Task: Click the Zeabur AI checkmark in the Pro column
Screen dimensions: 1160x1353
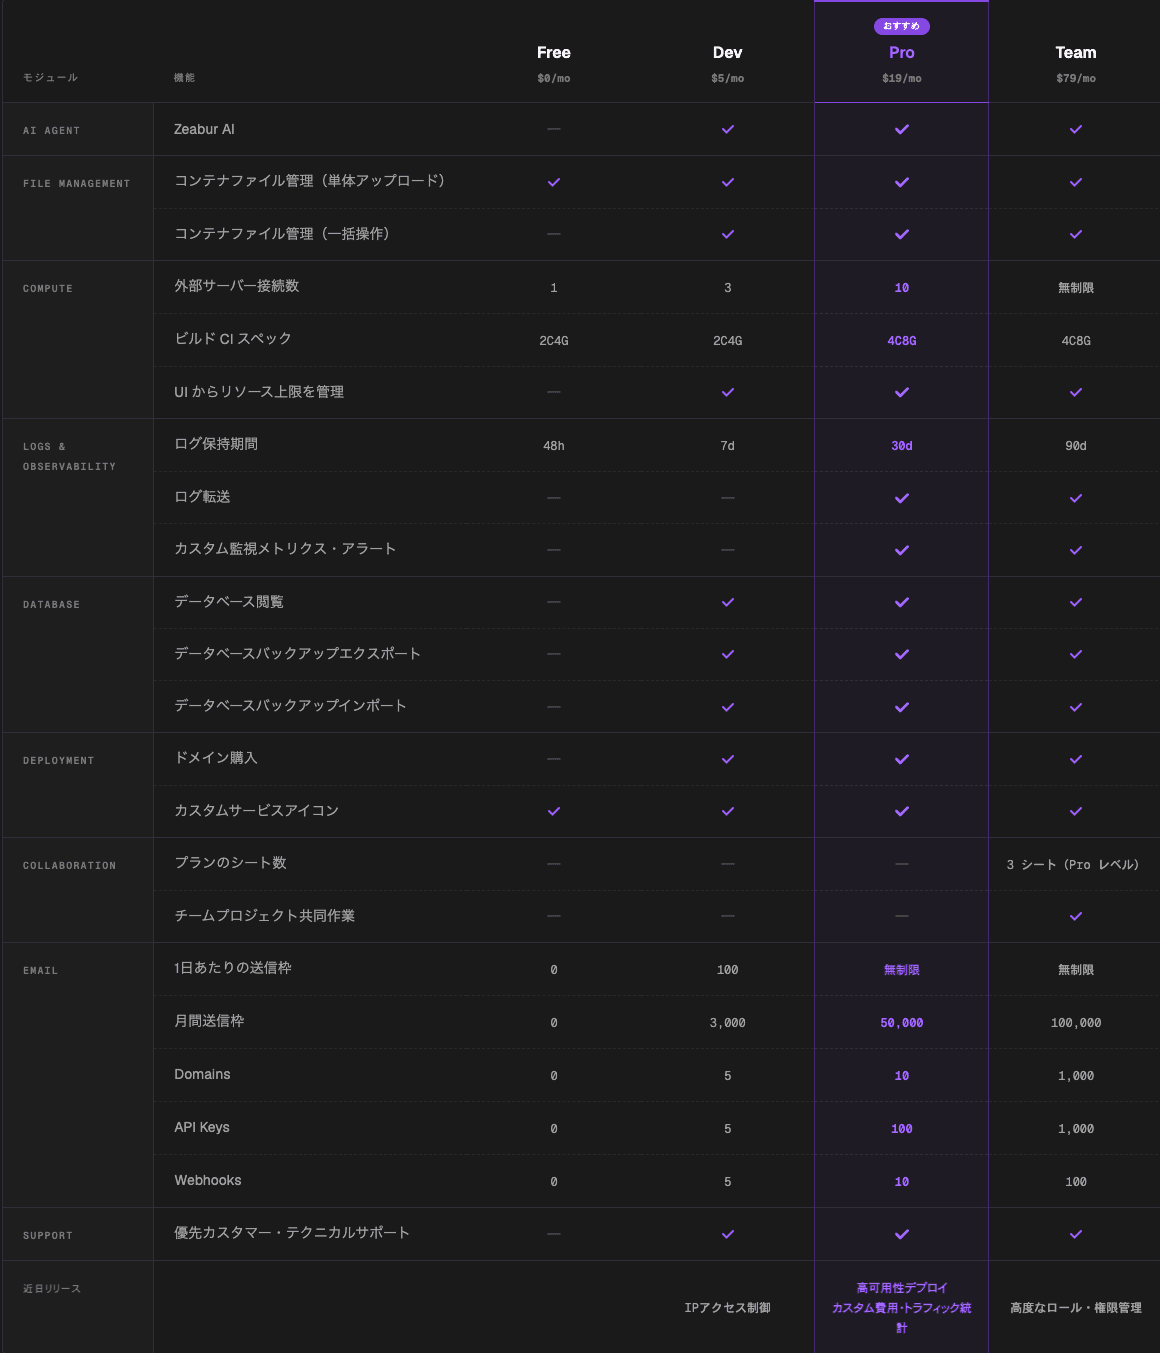Action: 901,129
